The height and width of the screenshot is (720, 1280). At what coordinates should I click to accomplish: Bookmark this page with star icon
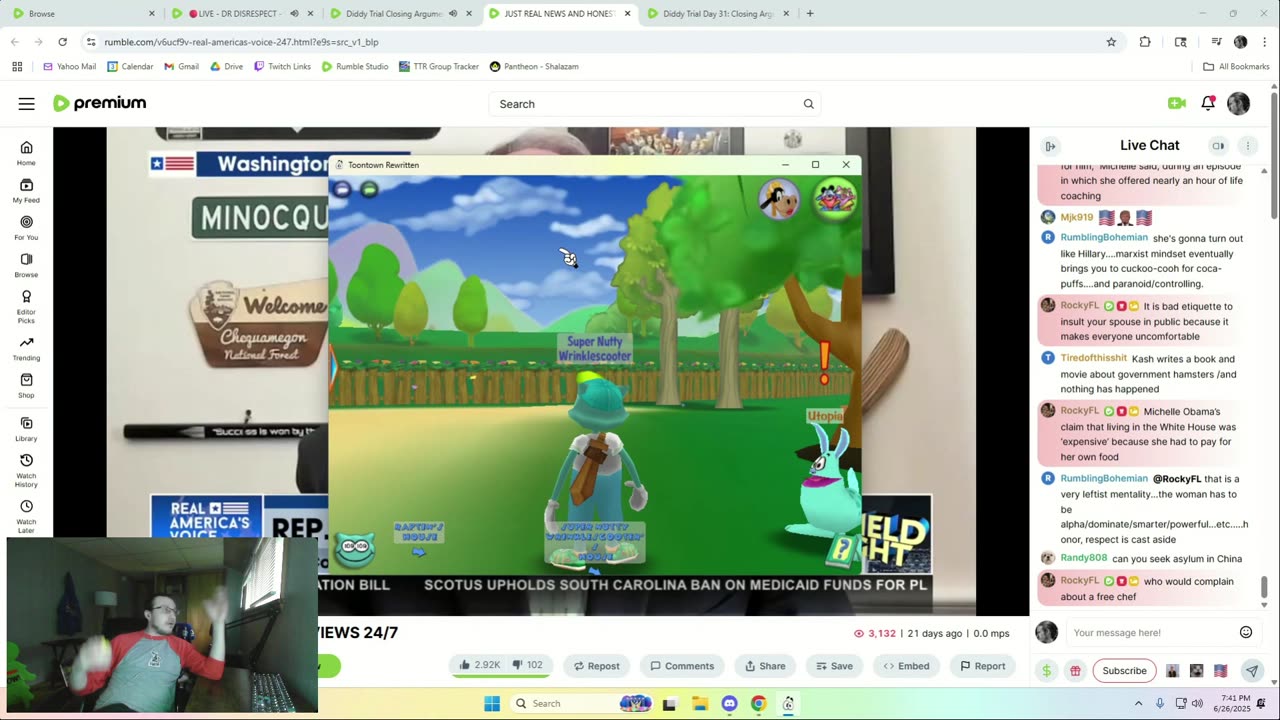coord(1111,42)
